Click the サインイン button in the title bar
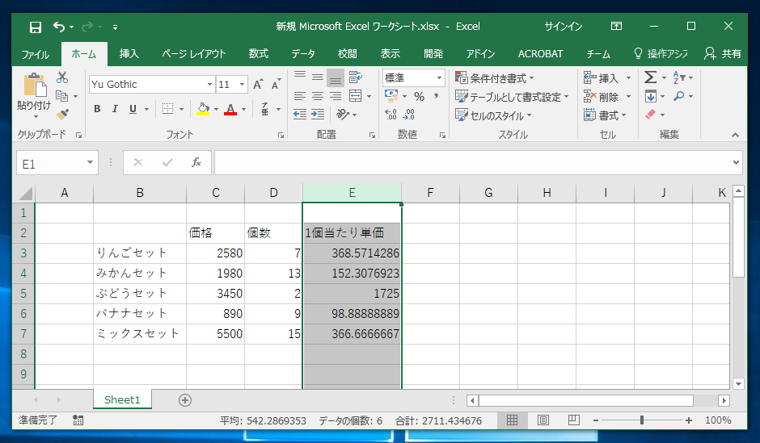 point(563,26)
